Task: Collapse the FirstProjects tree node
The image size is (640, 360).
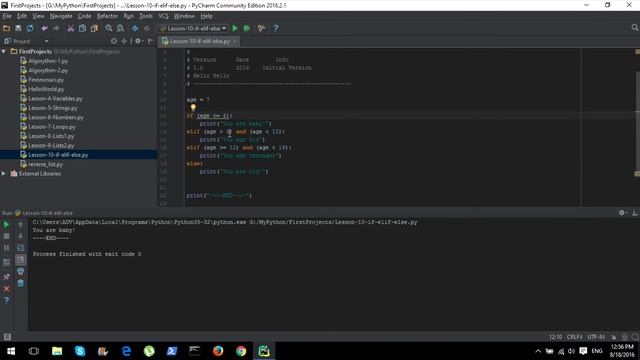Action: coord(4,51)
